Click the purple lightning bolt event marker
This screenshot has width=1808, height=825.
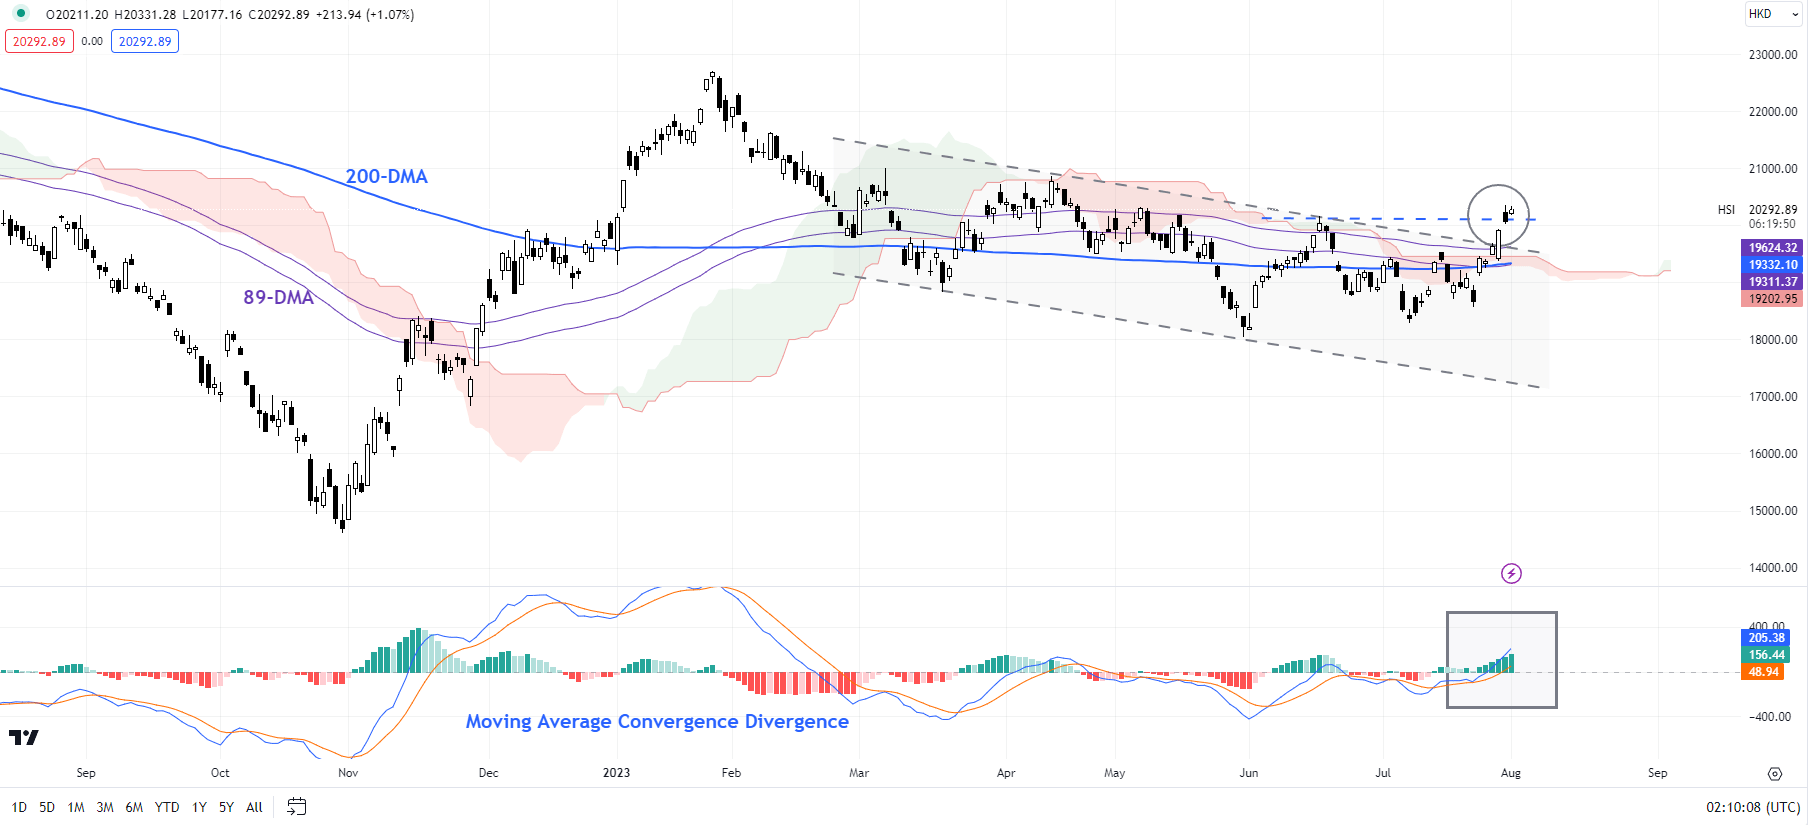point(1511,573)
